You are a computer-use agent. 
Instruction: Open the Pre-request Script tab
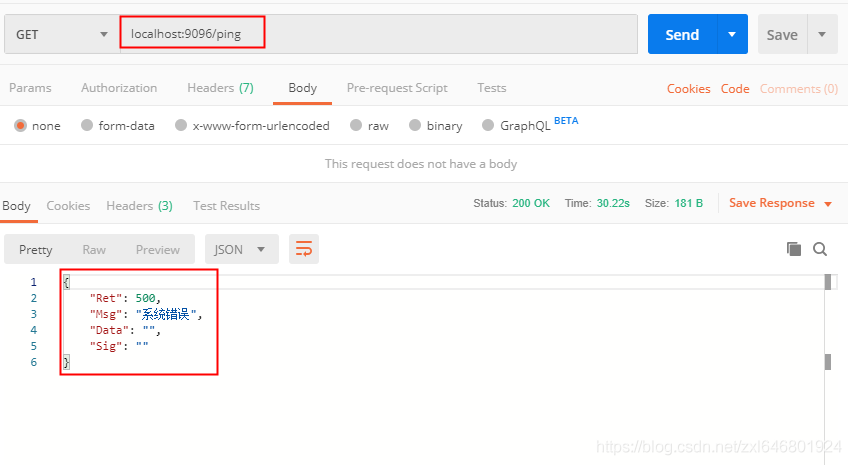[397, 88]
